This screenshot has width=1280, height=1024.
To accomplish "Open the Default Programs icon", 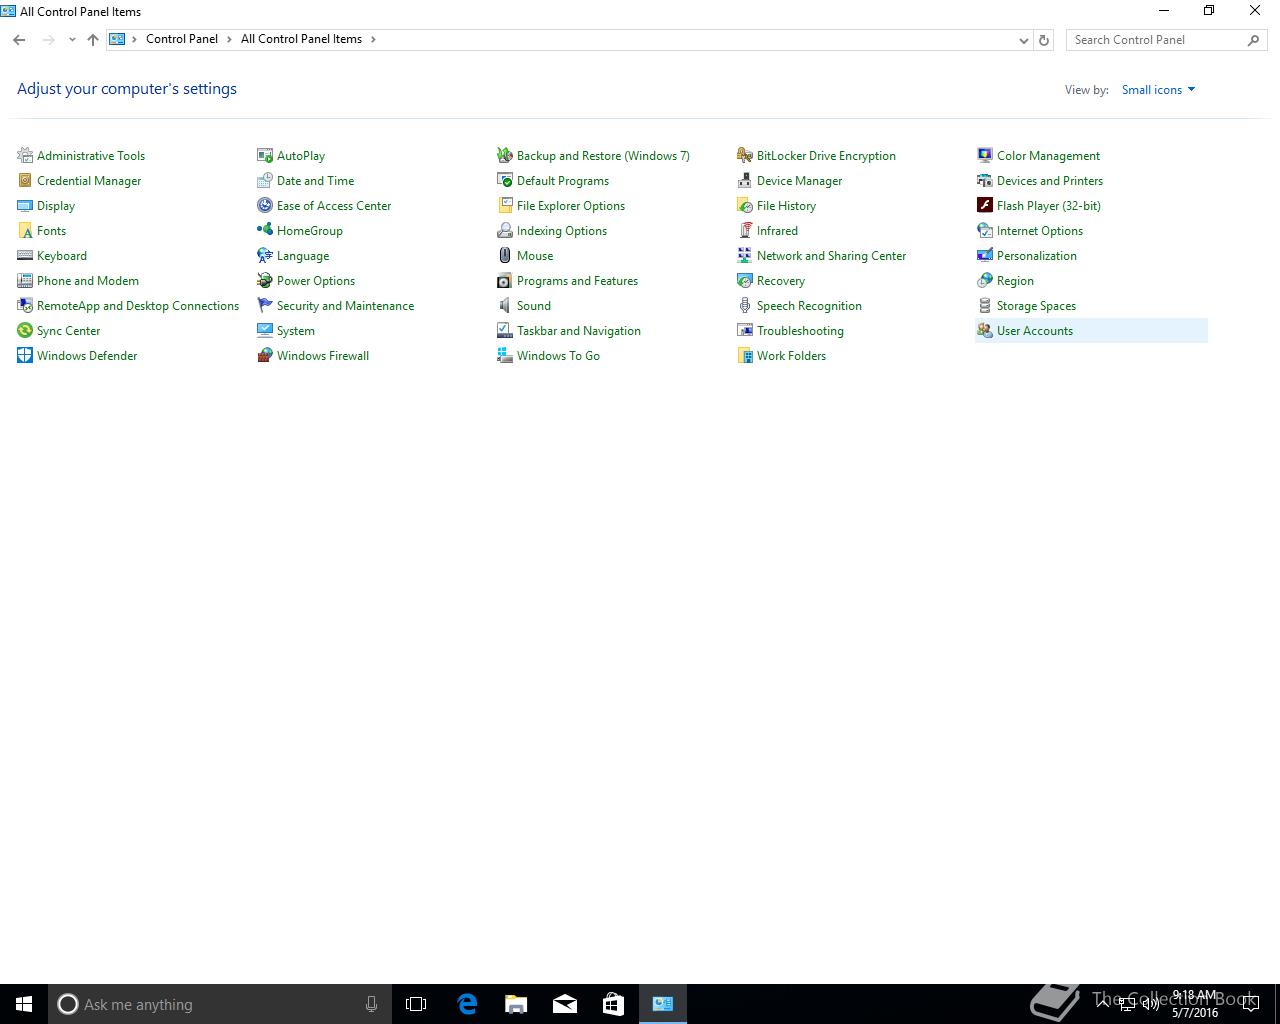I will (505, 180).
